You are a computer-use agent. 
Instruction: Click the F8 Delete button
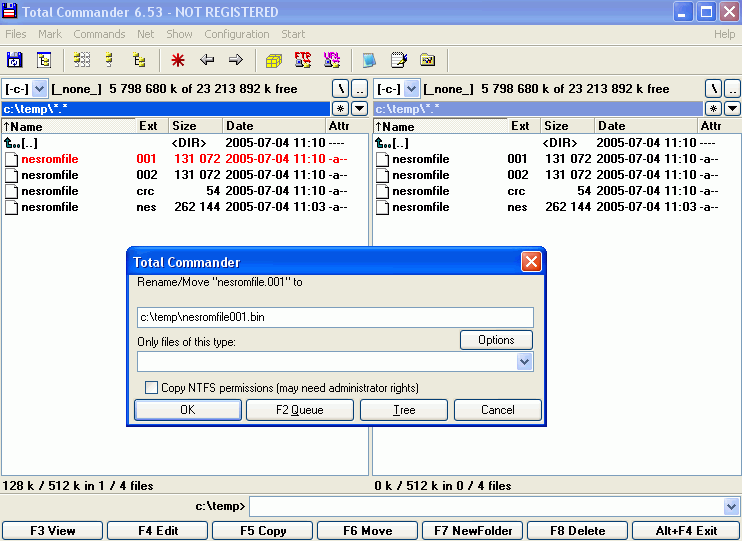click(578, 531)
